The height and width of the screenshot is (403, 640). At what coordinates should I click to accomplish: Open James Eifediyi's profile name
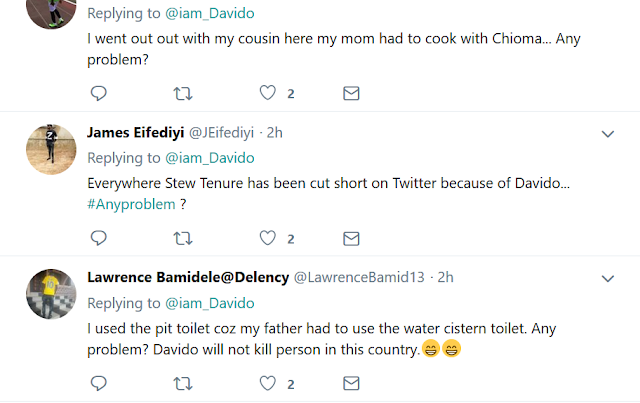[x=142, y=133]
